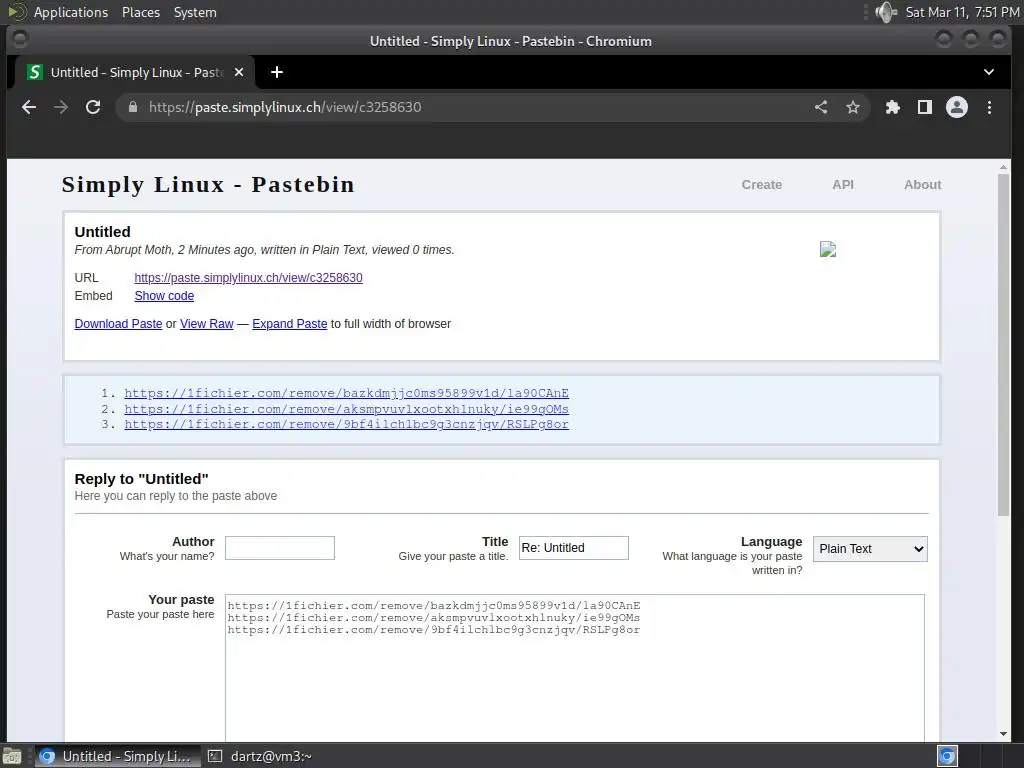Image resolution: width=1024 pixels, height=768 pixels.
Task: Share this page using the share icon
Action: [x=821, y=107]
